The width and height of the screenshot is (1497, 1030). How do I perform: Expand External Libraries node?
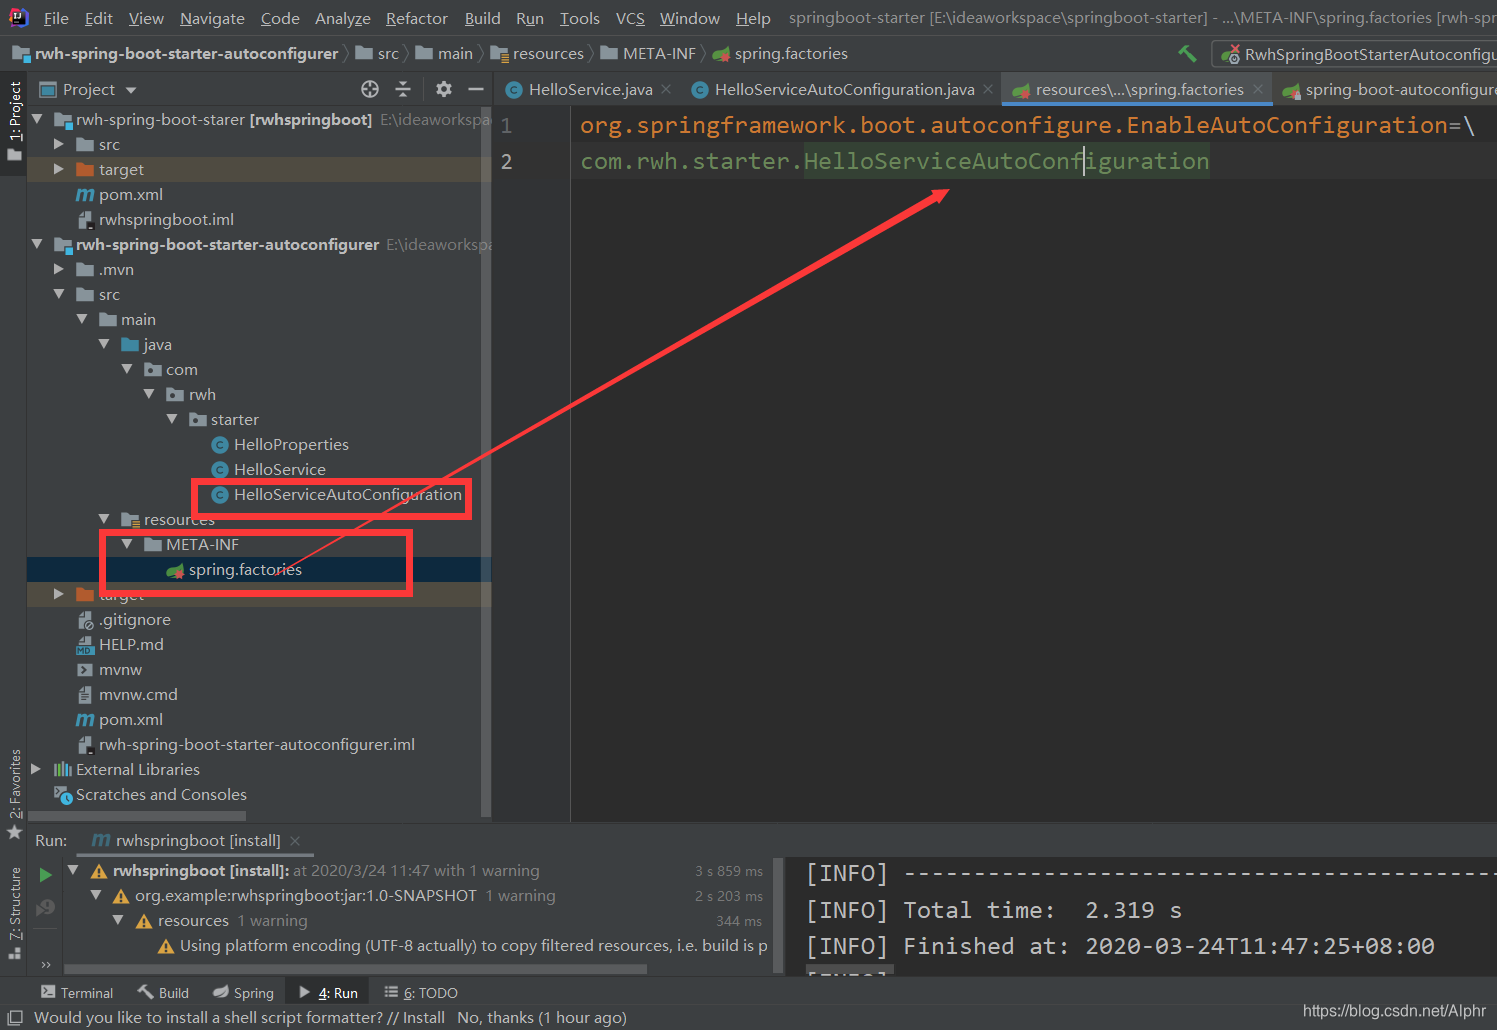point(36,769)
